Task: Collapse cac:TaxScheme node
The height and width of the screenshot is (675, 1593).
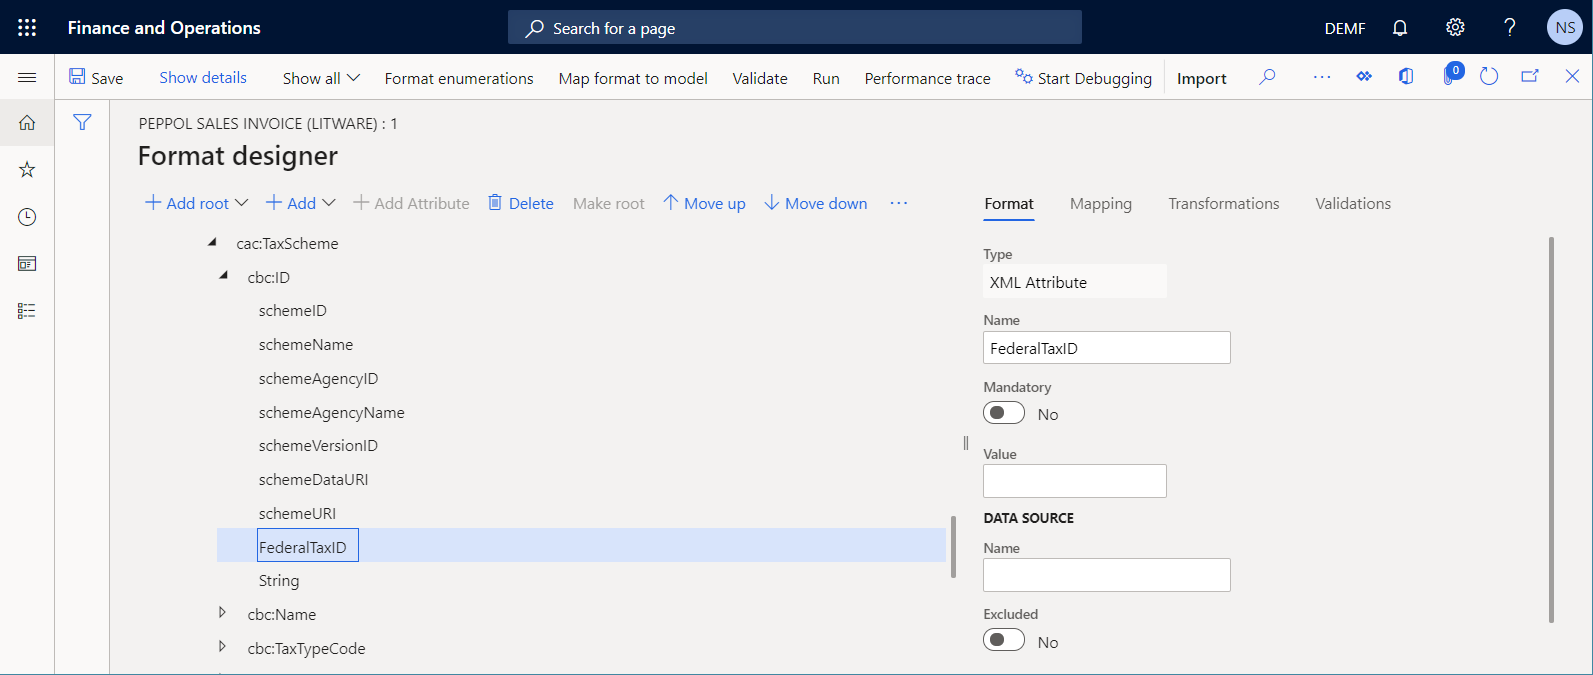Action: tap(211, 242)
